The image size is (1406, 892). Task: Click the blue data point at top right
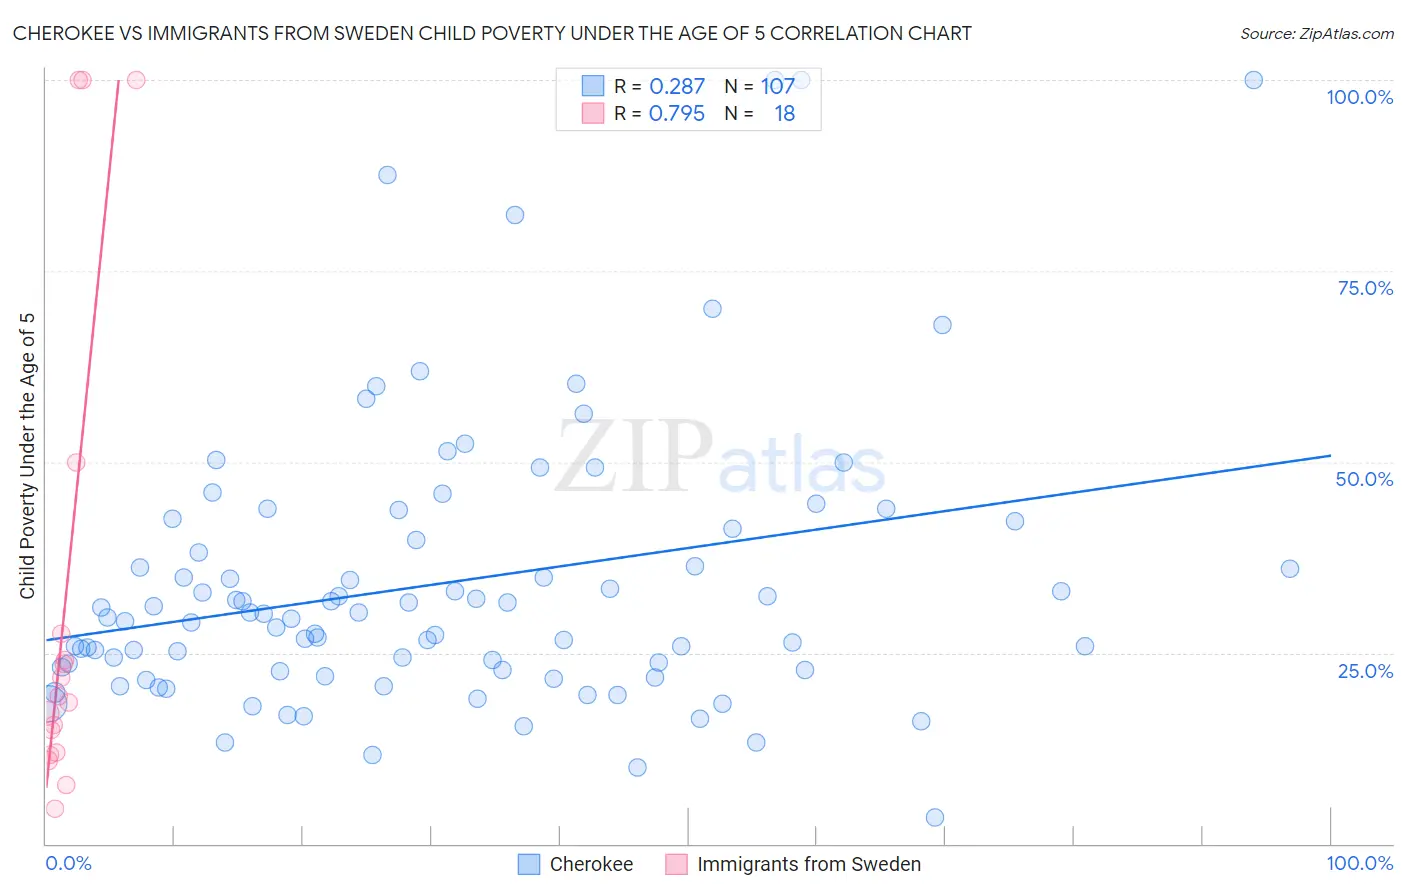coord(1253,80)
